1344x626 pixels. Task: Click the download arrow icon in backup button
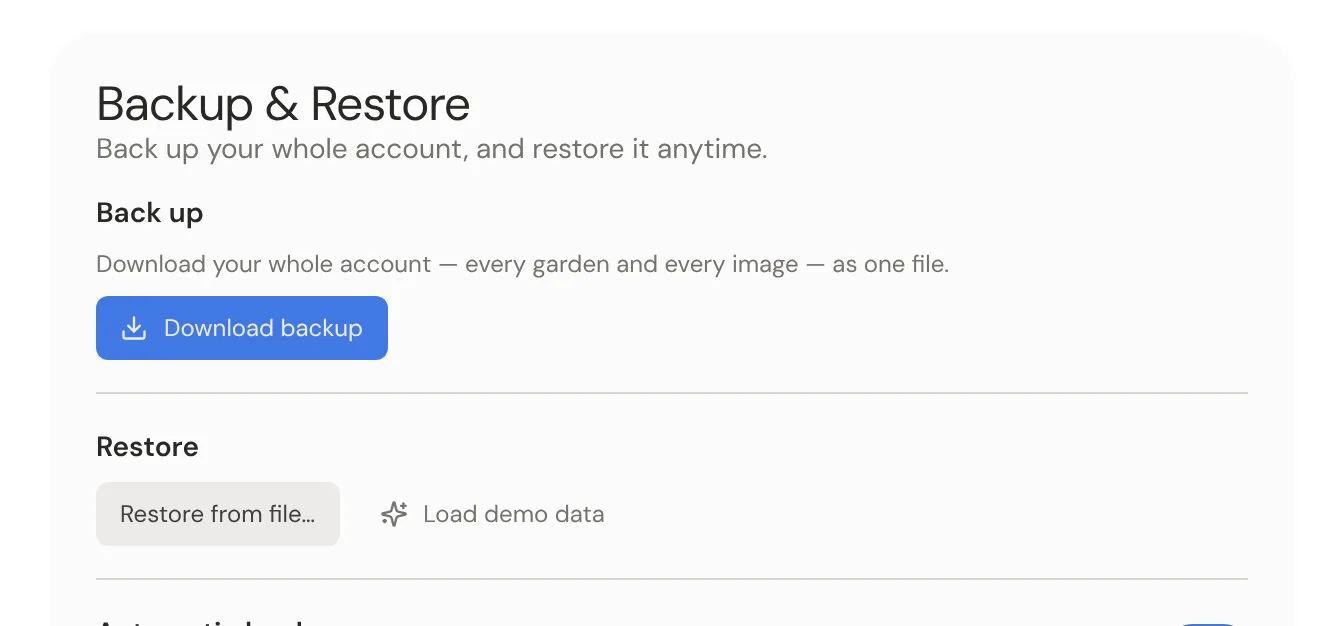tap(134, 328)
